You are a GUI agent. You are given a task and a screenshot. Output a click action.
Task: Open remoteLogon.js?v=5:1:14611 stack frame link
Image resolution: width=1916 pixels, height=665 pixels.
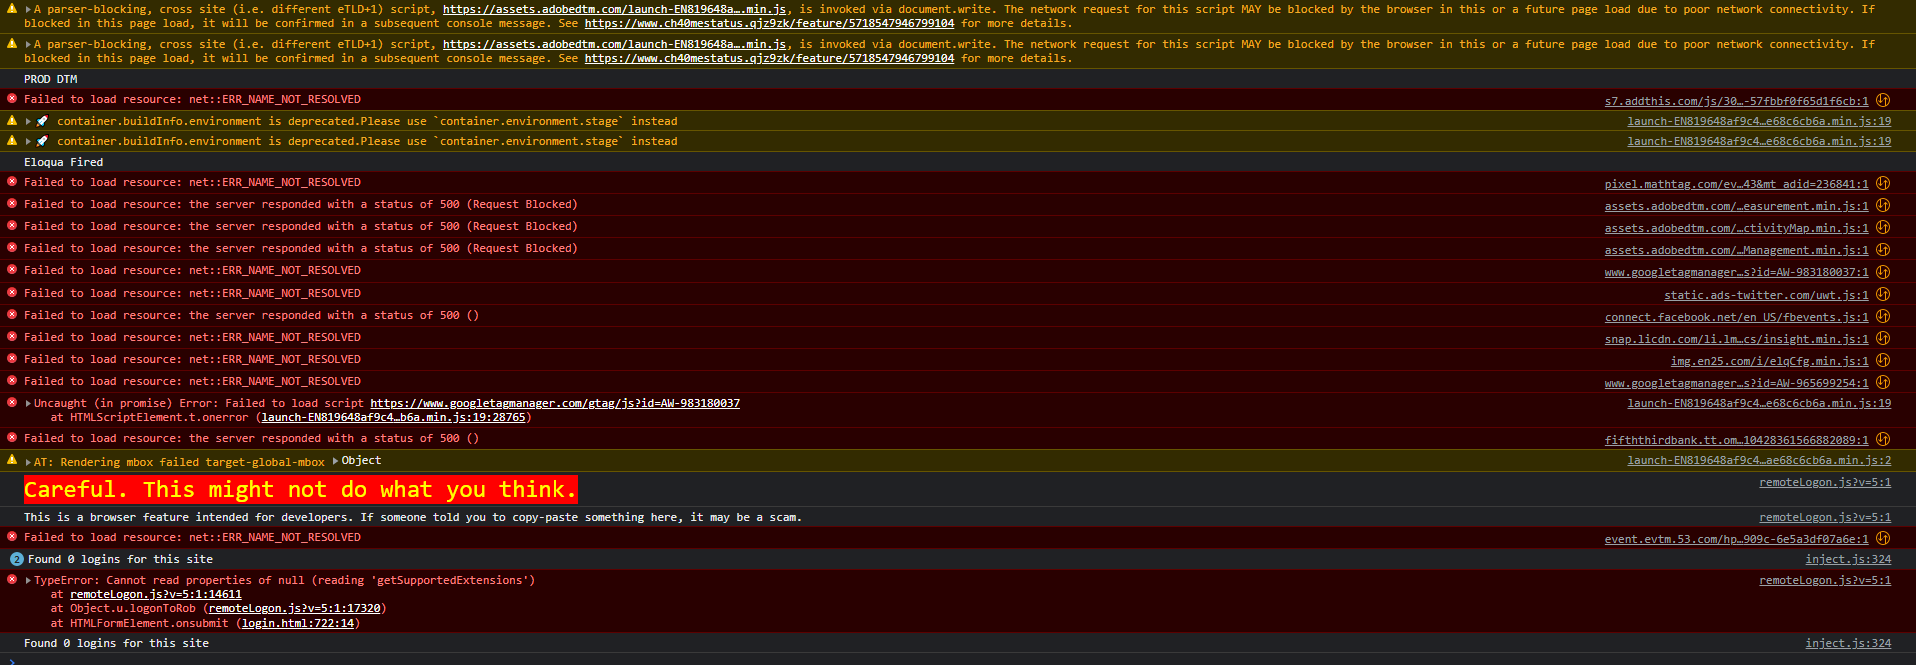[x=156, y=594]
